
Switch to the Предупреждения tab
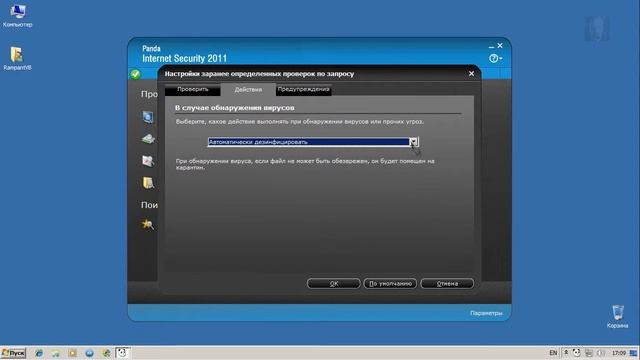point(303,89)
